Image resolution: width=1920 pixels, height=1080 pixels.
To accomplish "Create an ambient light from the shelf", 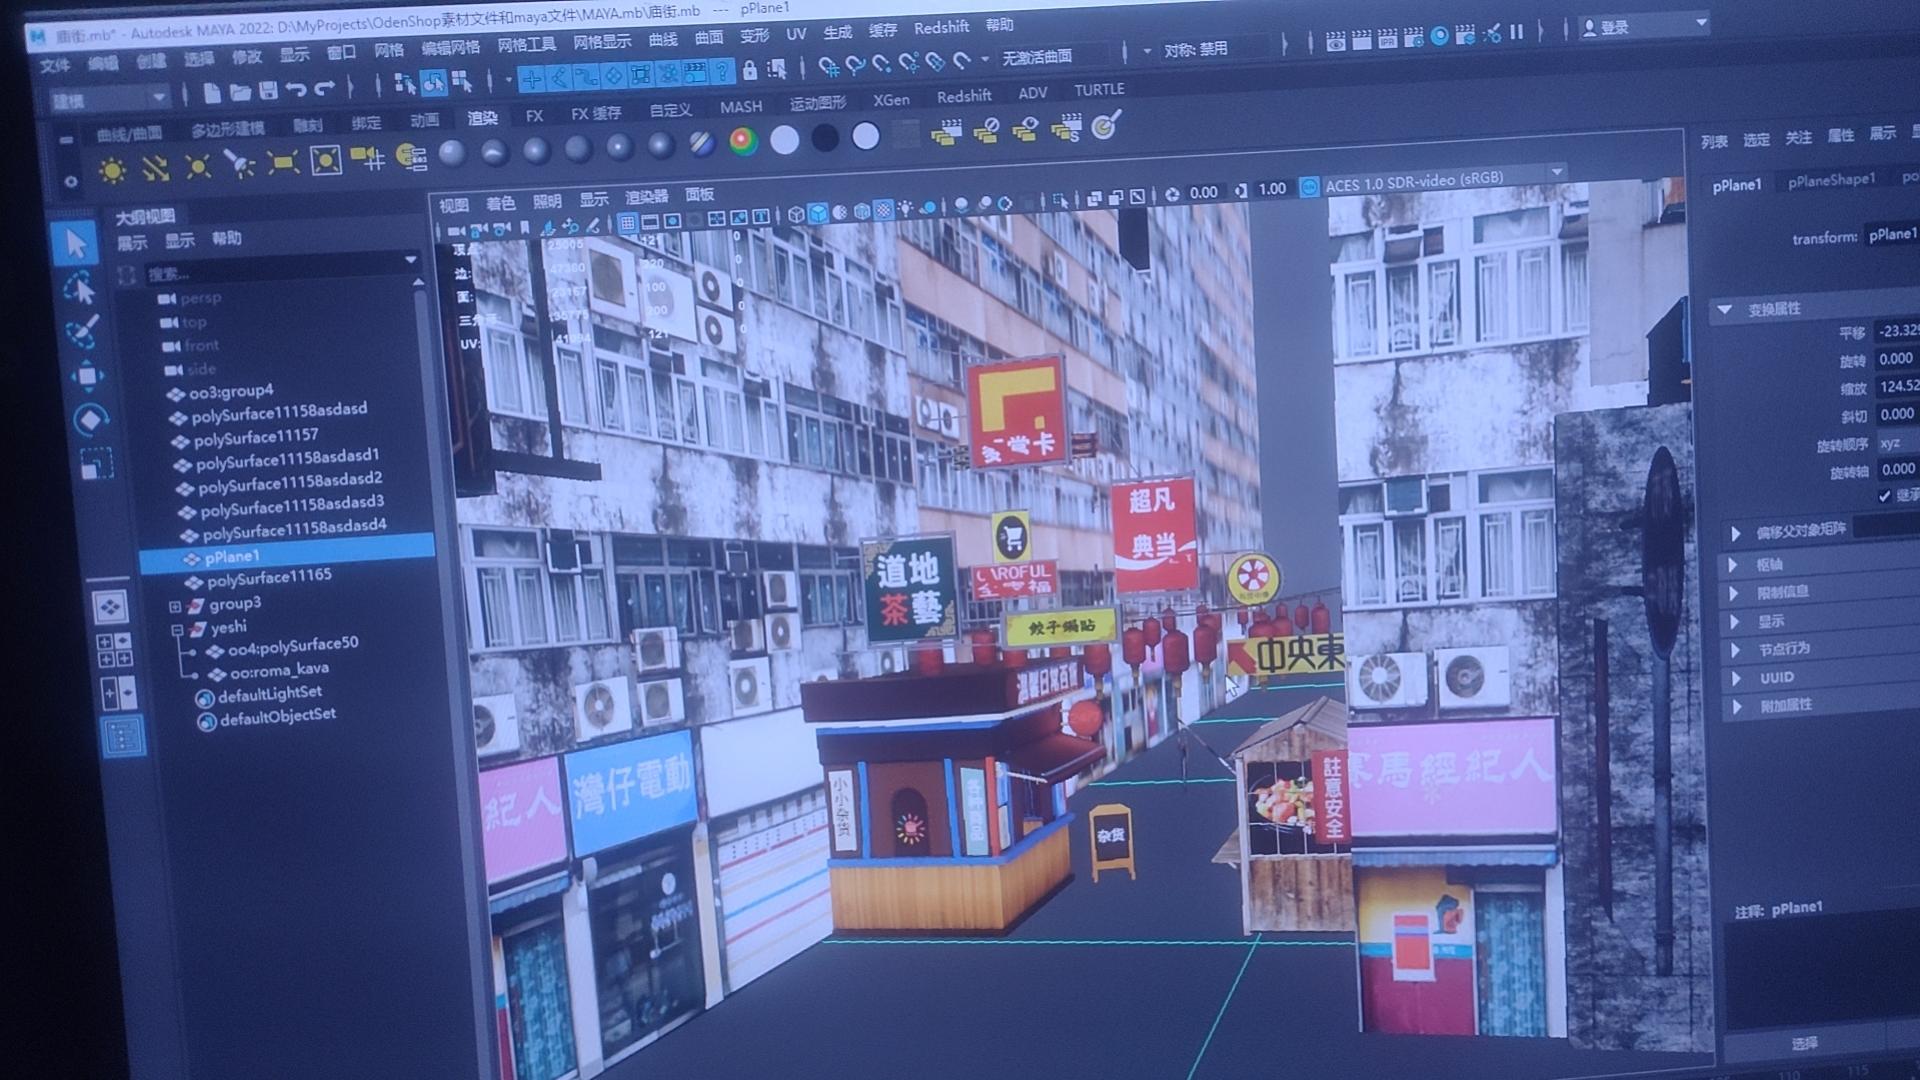I will (112, 171).
